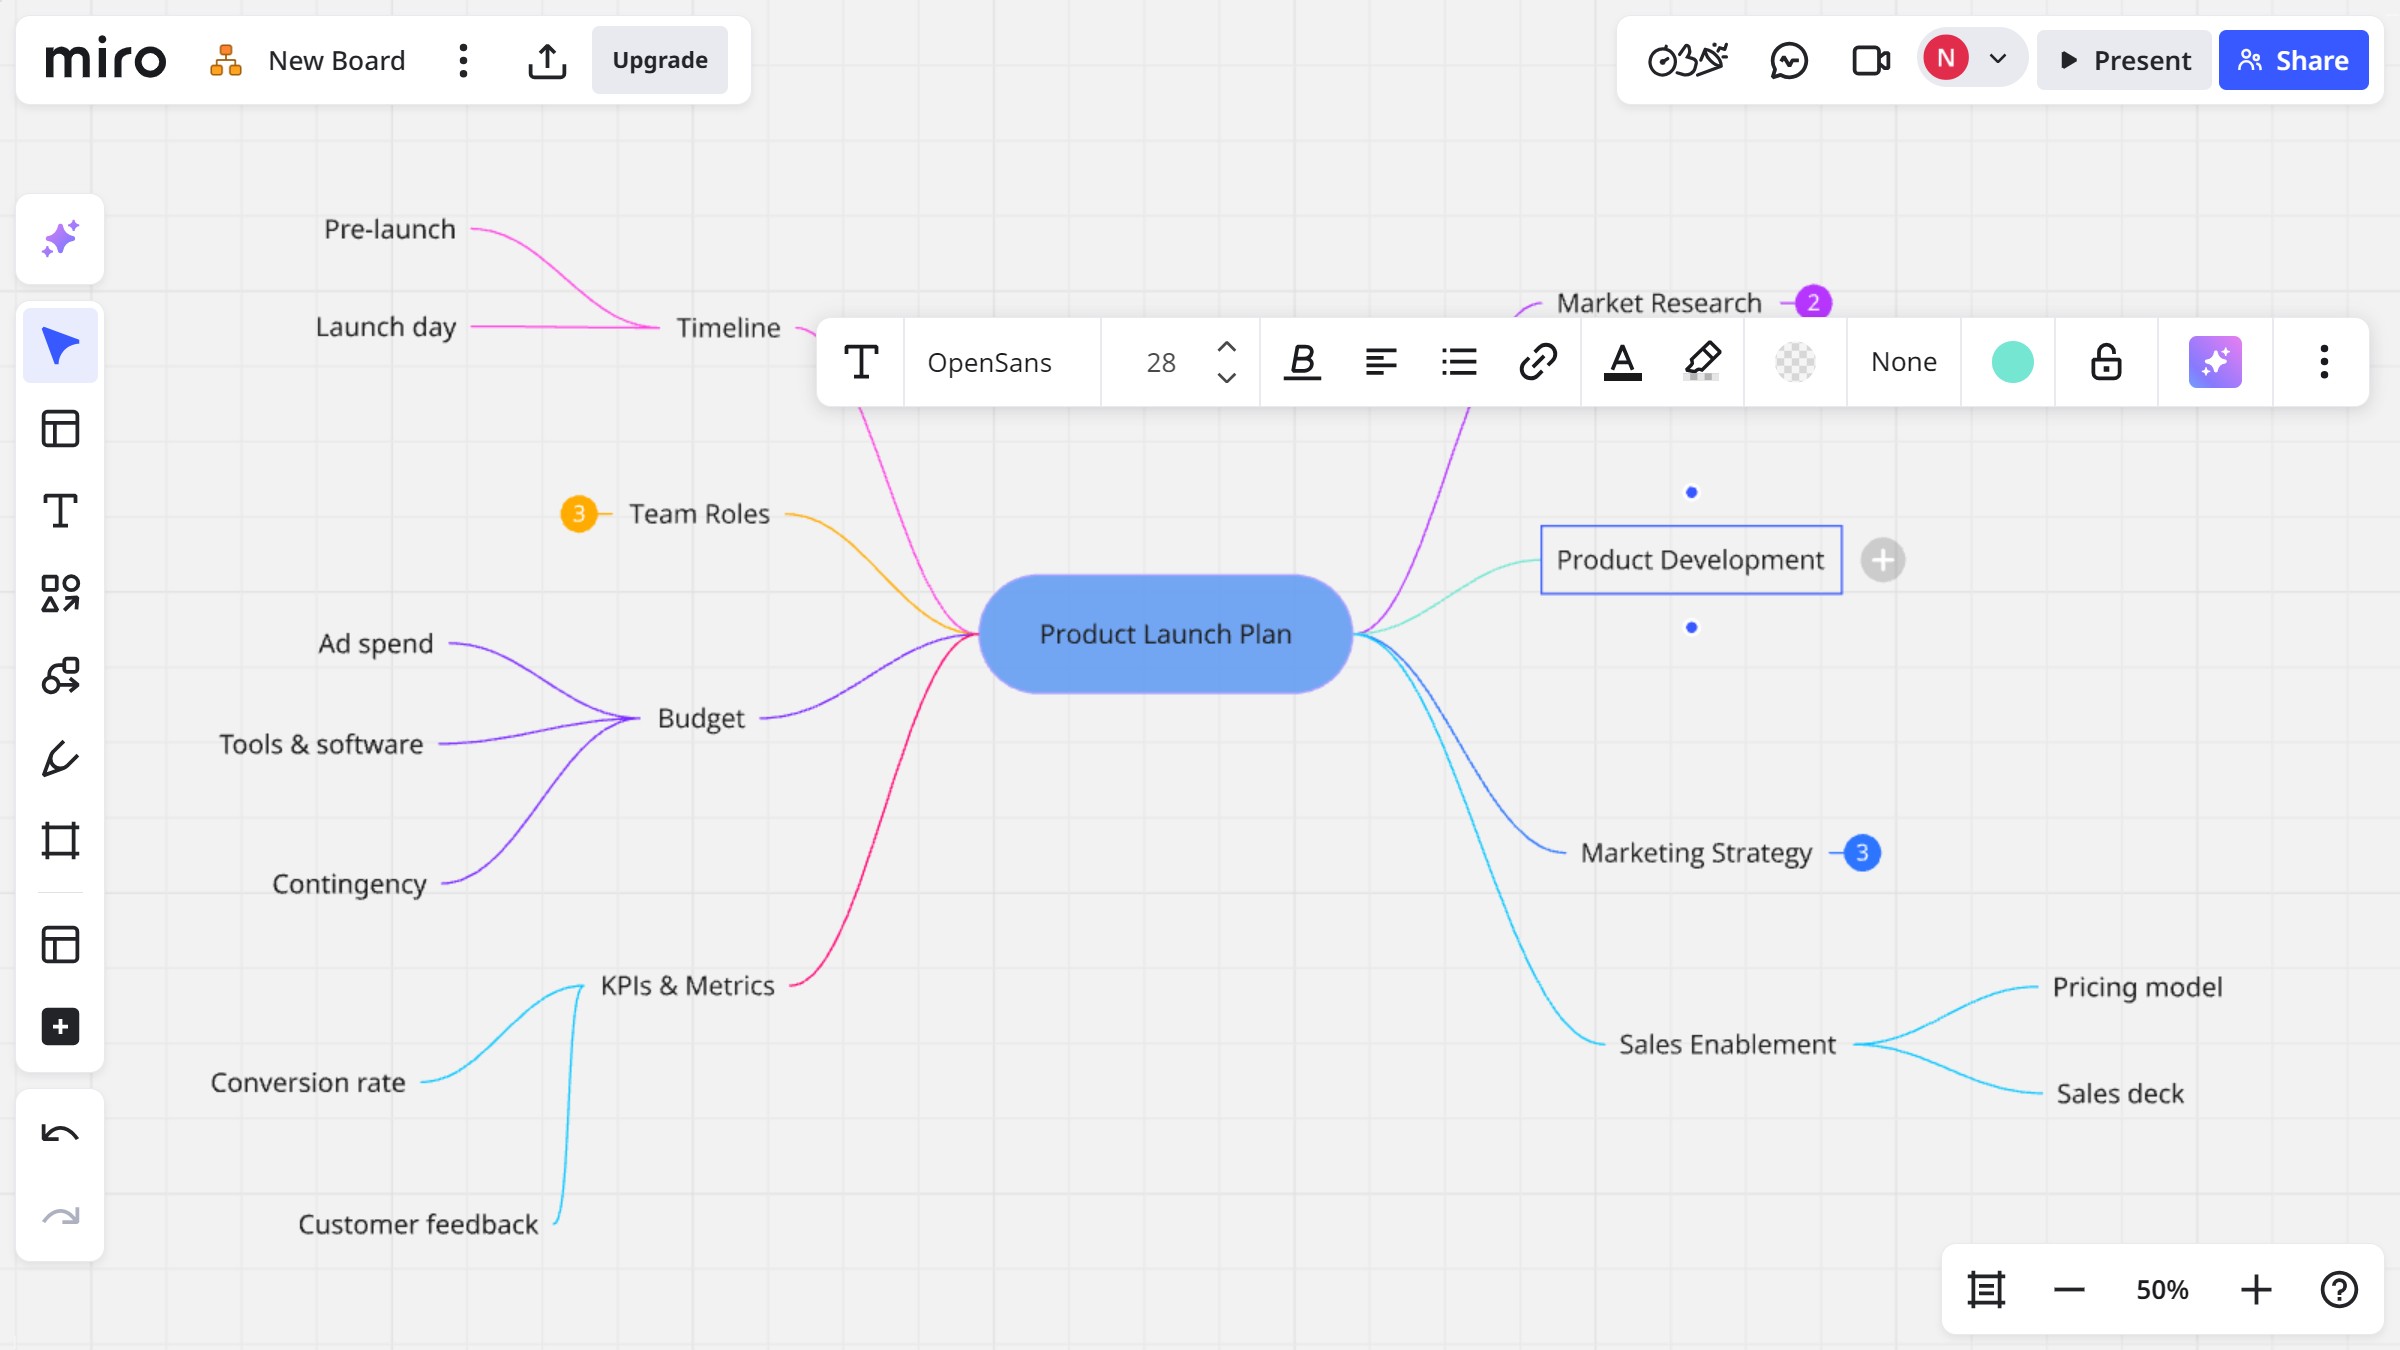Toggle bold text formatting
The width and height of the screenshot is (2400, 1350).
(1302, 362)
